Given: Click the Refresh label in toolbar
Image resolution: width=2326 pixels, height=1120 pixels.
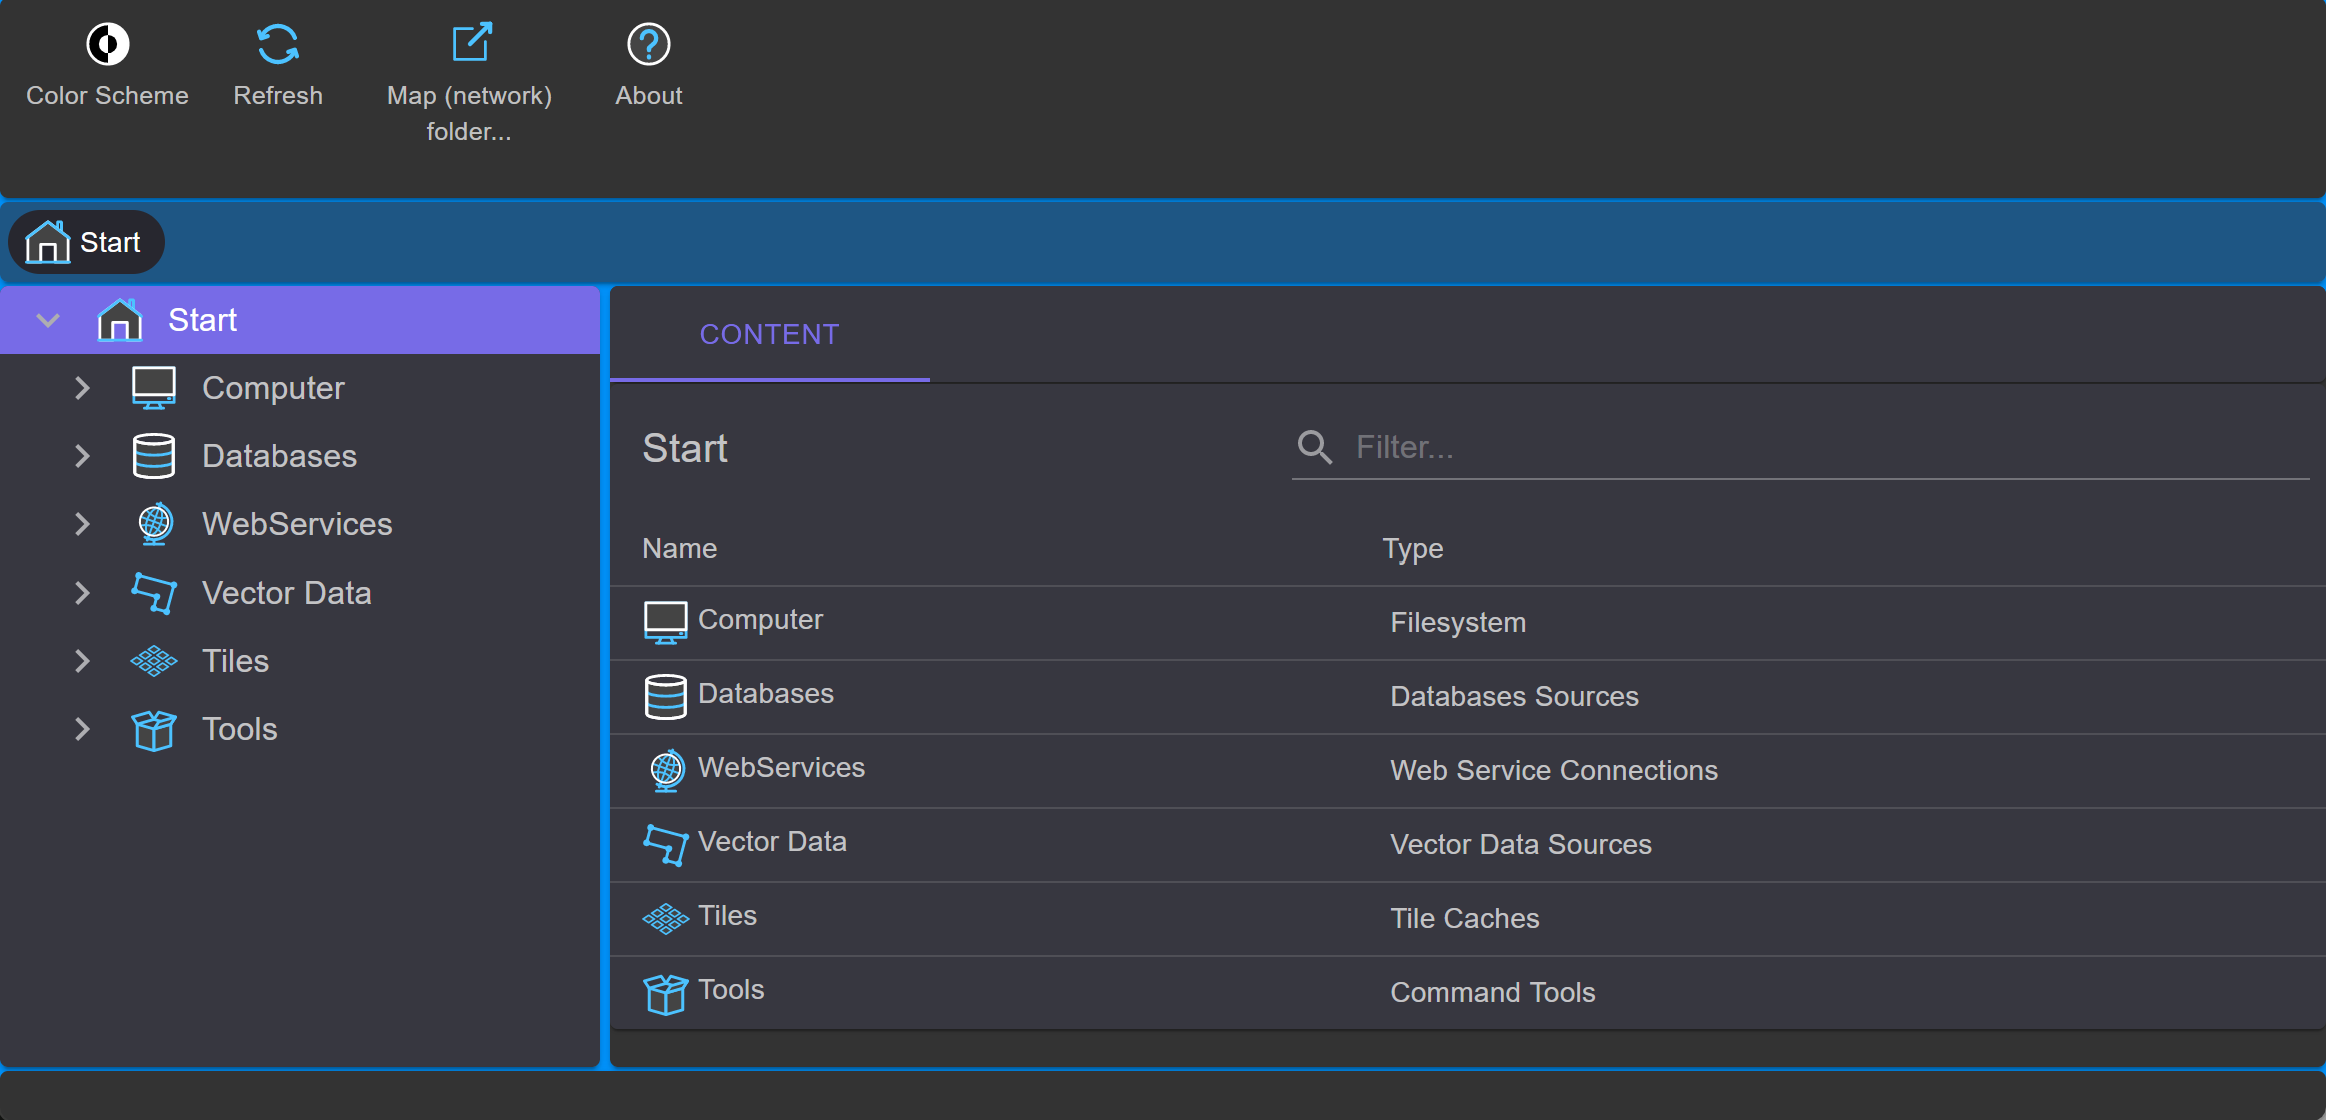Looking at the screenshot, I should (x=278, y=96).
